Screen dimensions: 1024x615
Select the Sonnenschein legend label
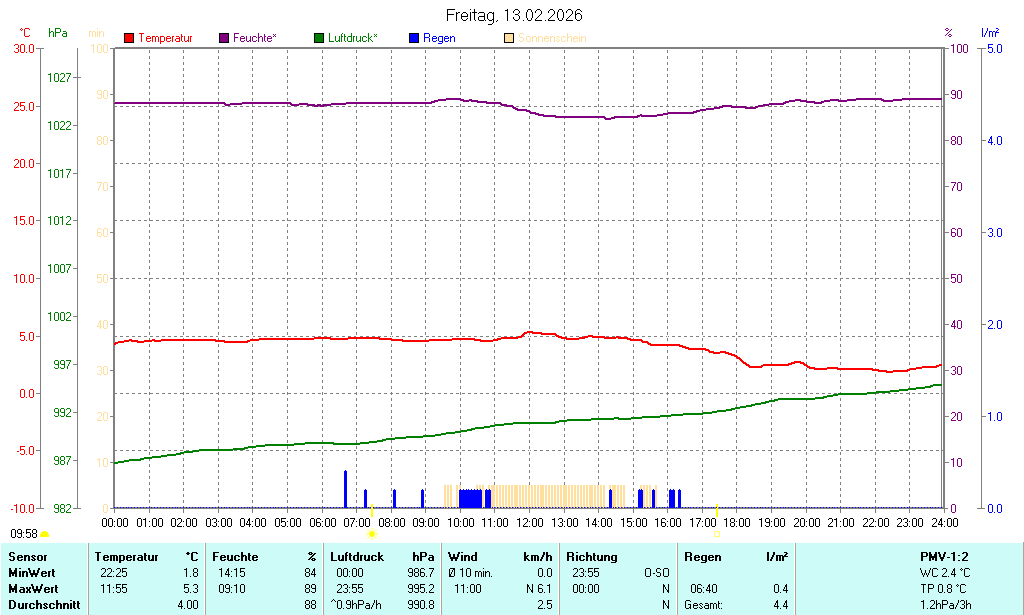pos(552,38)
